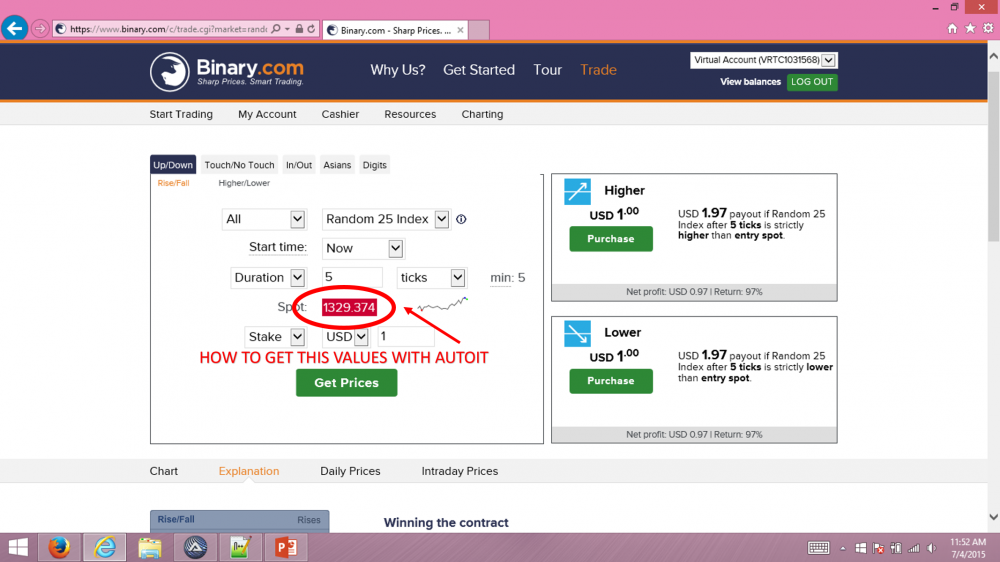1000x562 pixels.
Task: Open the Tour navigation link
Action: tap(547, 70)
